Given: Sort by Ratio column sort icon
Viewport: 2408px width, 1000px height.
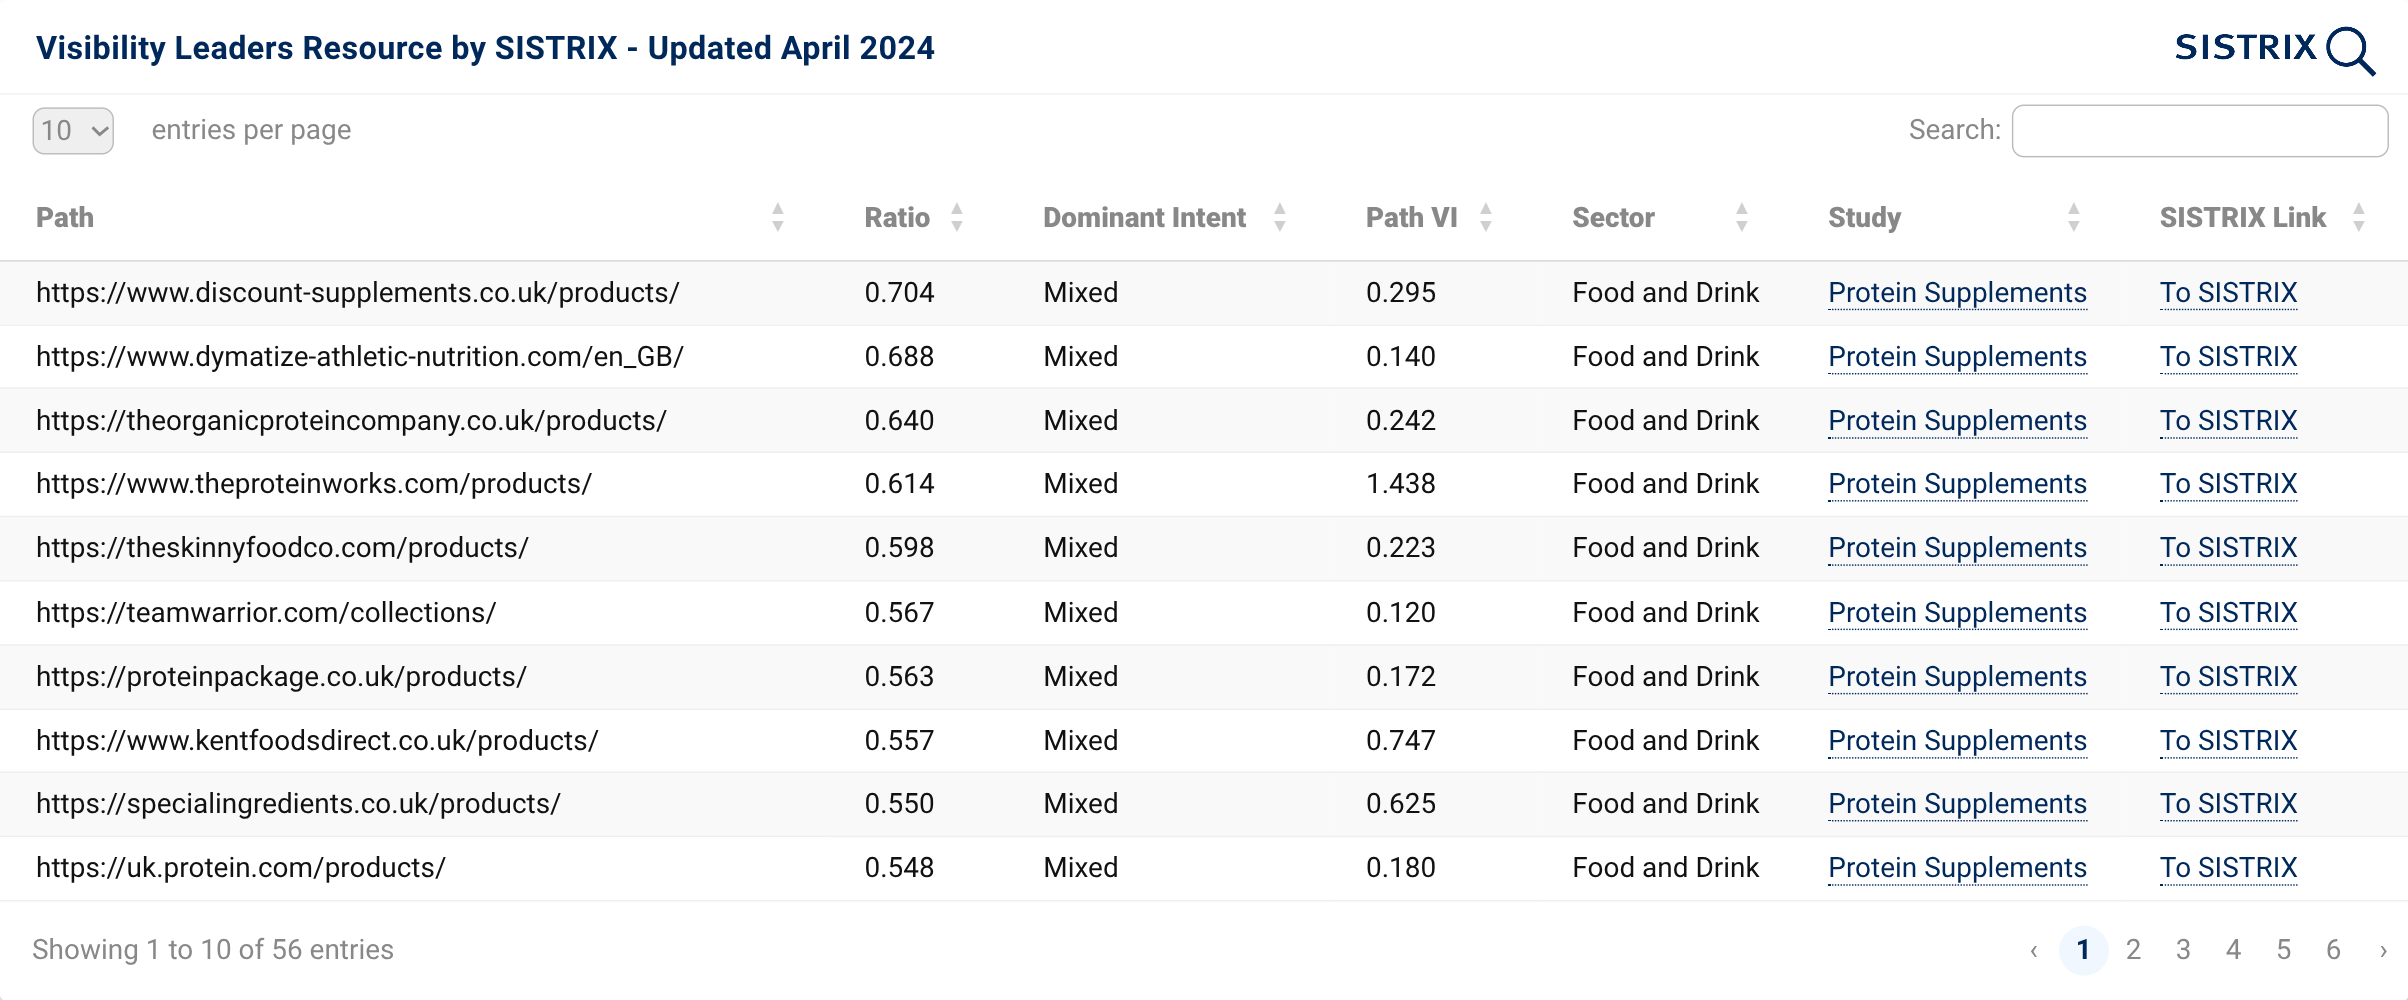Looking at the screenshot, I should (957, 217).
